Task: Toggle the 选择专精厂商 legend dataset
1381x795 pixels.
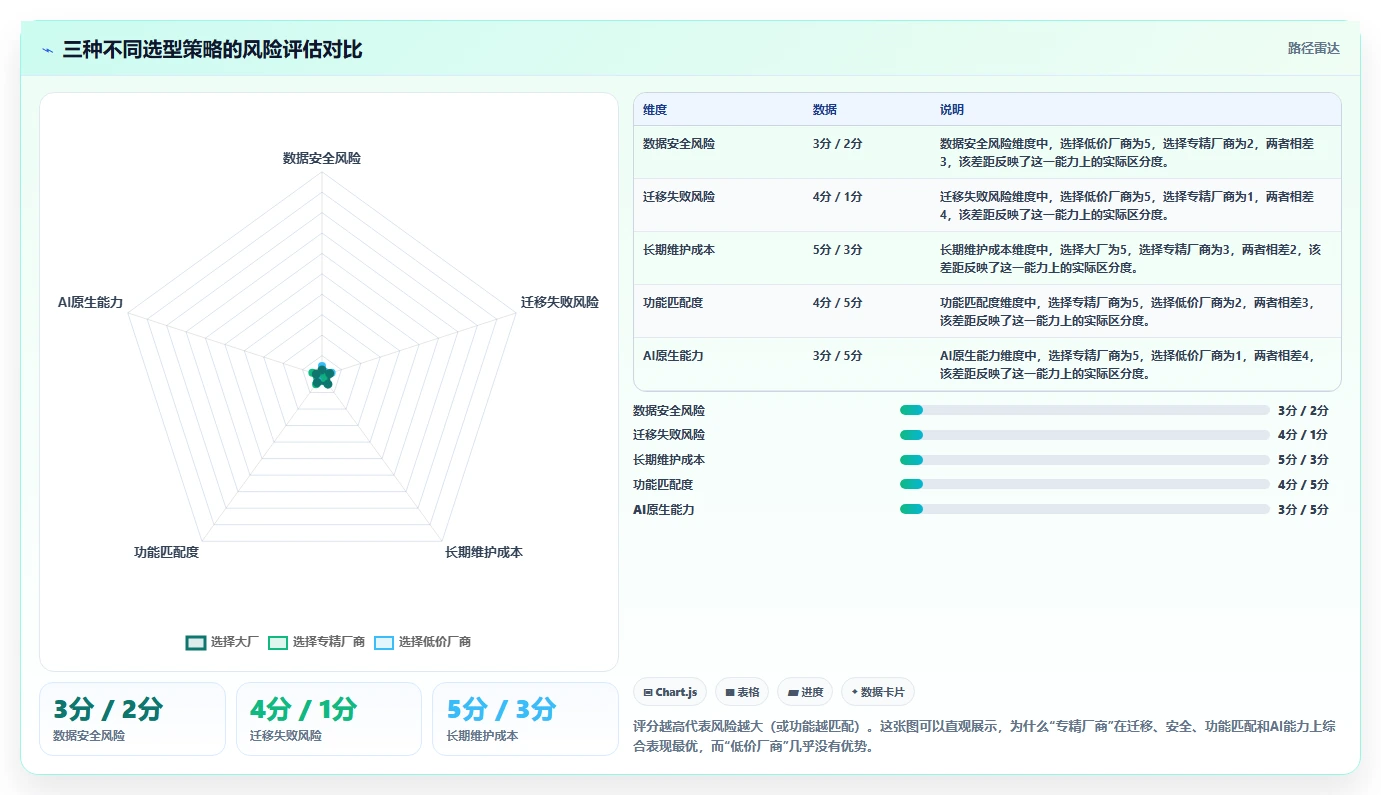Action: point(316,642)
